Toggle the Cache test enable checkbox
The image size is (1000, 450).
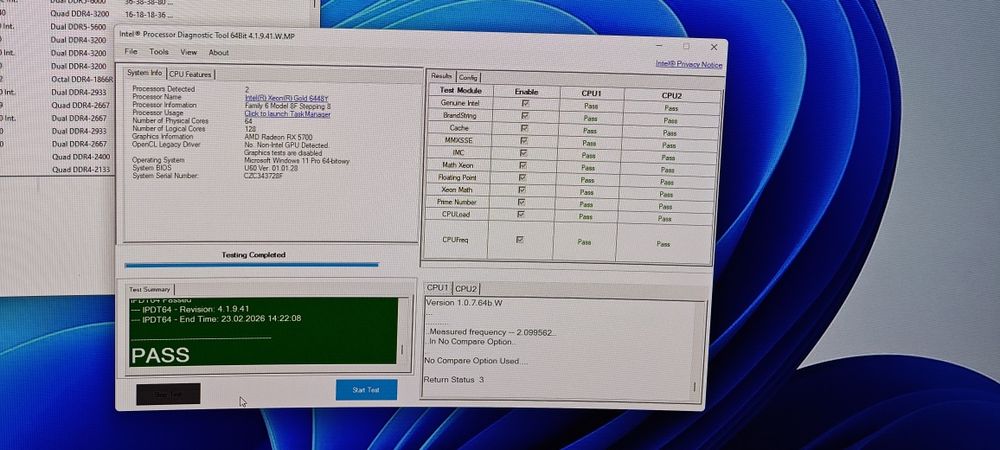coord(525,128)
